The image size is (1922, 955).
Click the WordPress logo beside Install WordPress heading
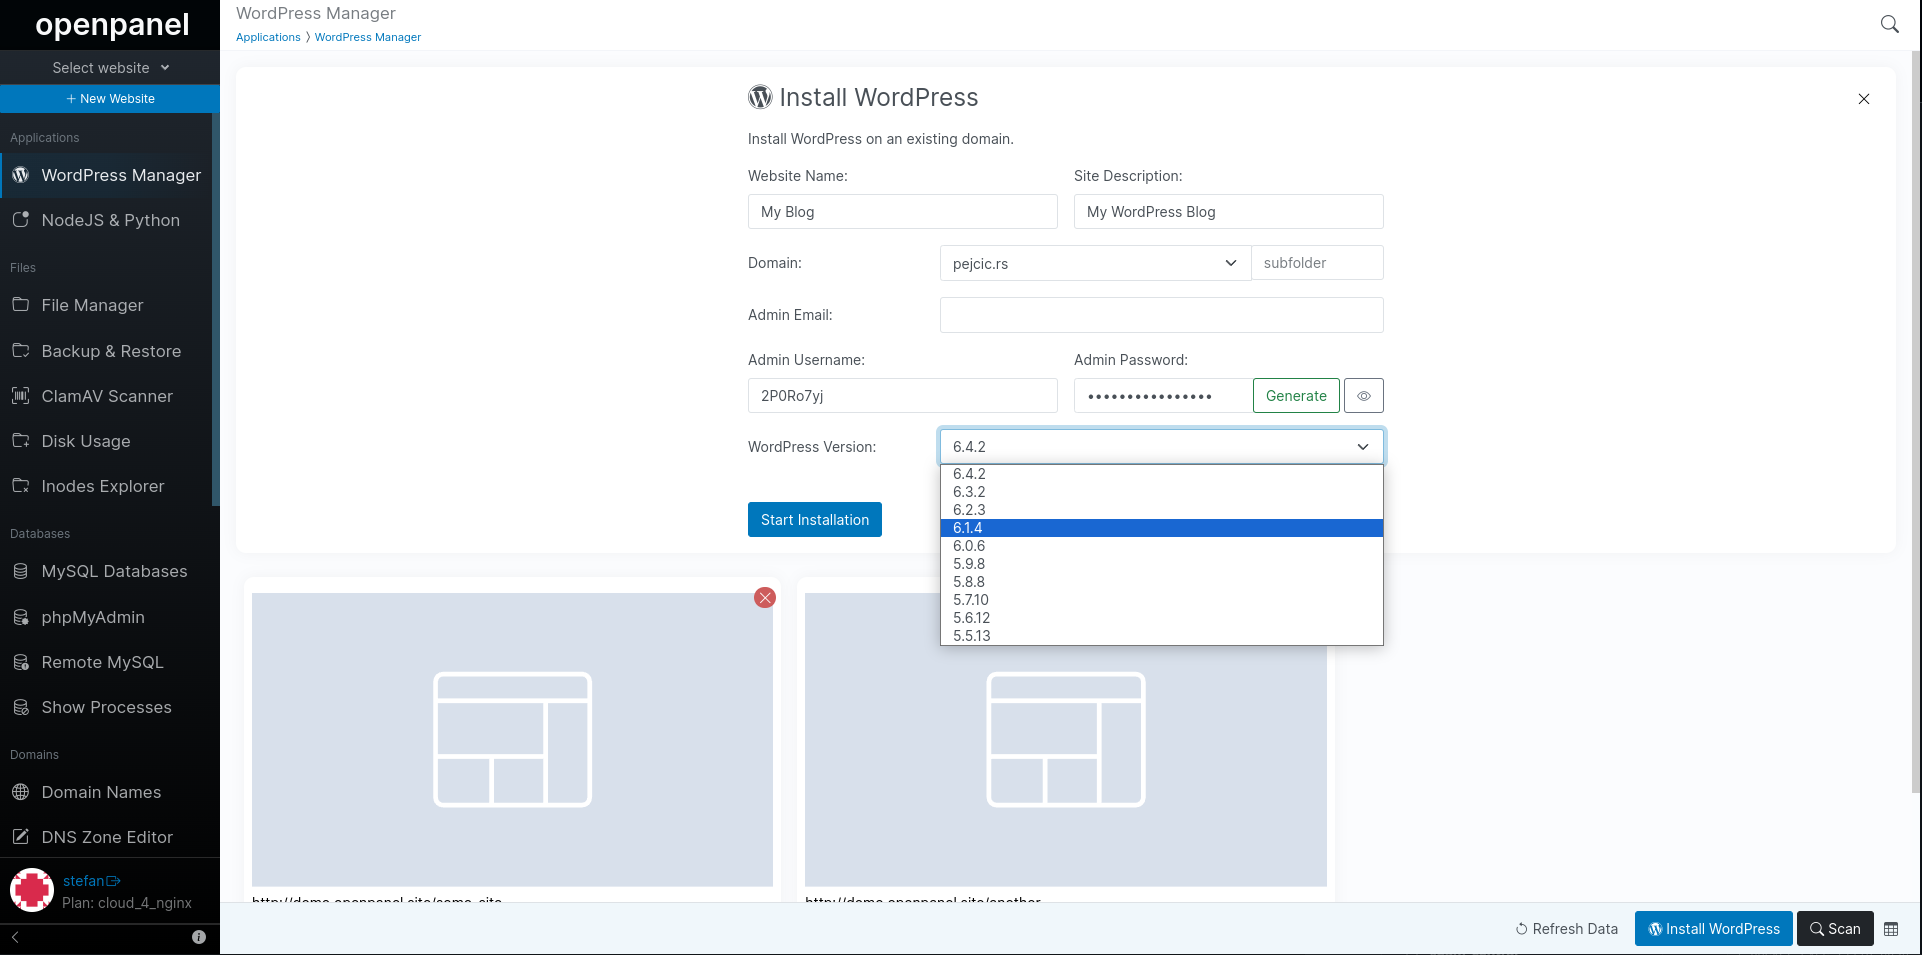[x=760, y=97]
